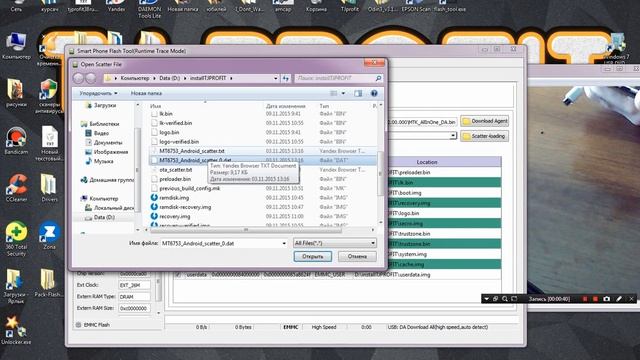The height and width of the screenshot is (360, 640).
Task: Refresh the installTJPROFIT folder listing
Action: (x=286, y=78)
